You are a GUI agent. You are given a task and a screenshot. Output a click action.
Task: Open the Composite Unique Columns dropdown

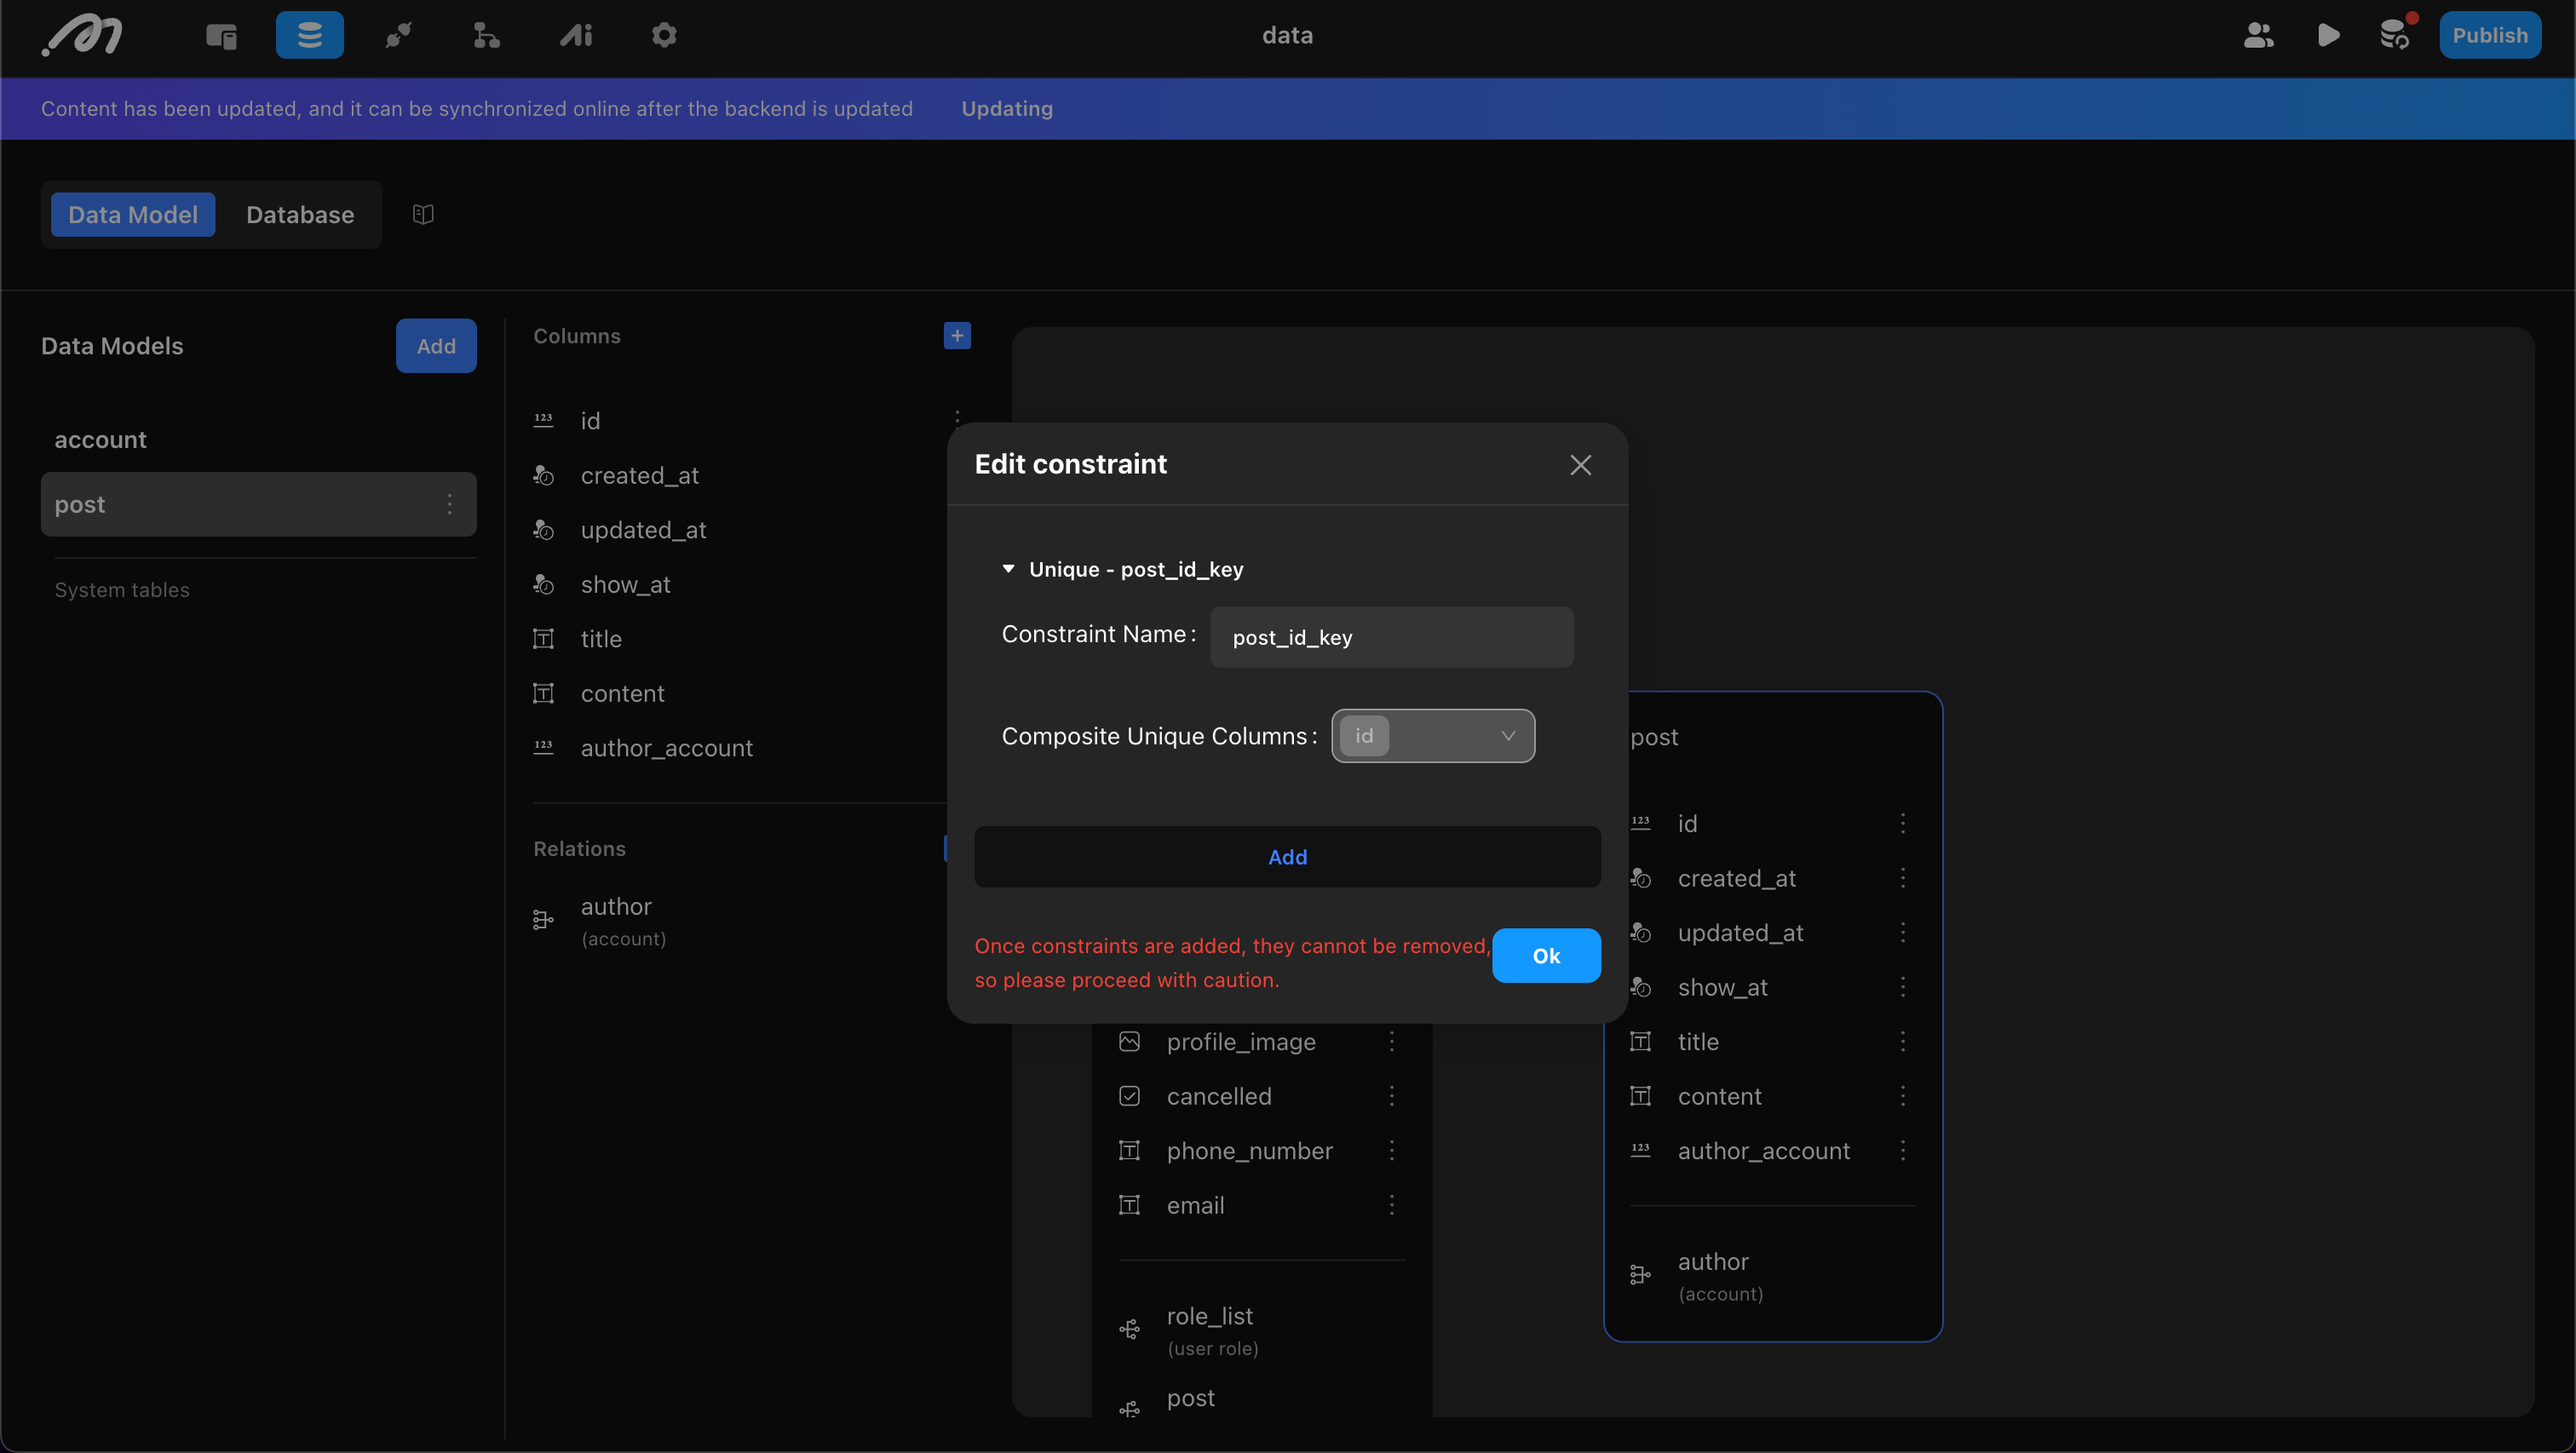coord(1433,736)
